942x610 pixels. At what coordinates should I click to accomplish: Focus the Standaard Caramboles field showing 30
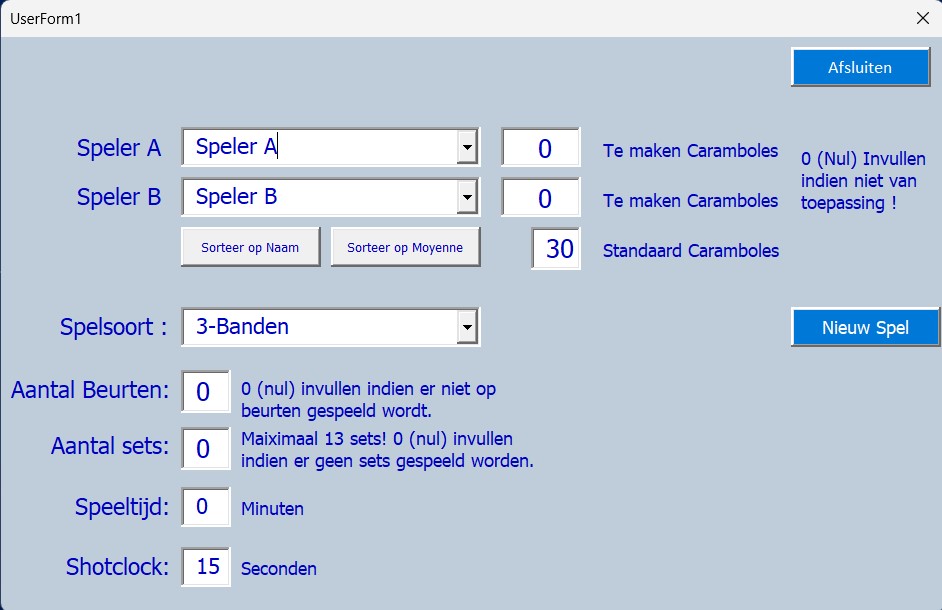[556, 249]
